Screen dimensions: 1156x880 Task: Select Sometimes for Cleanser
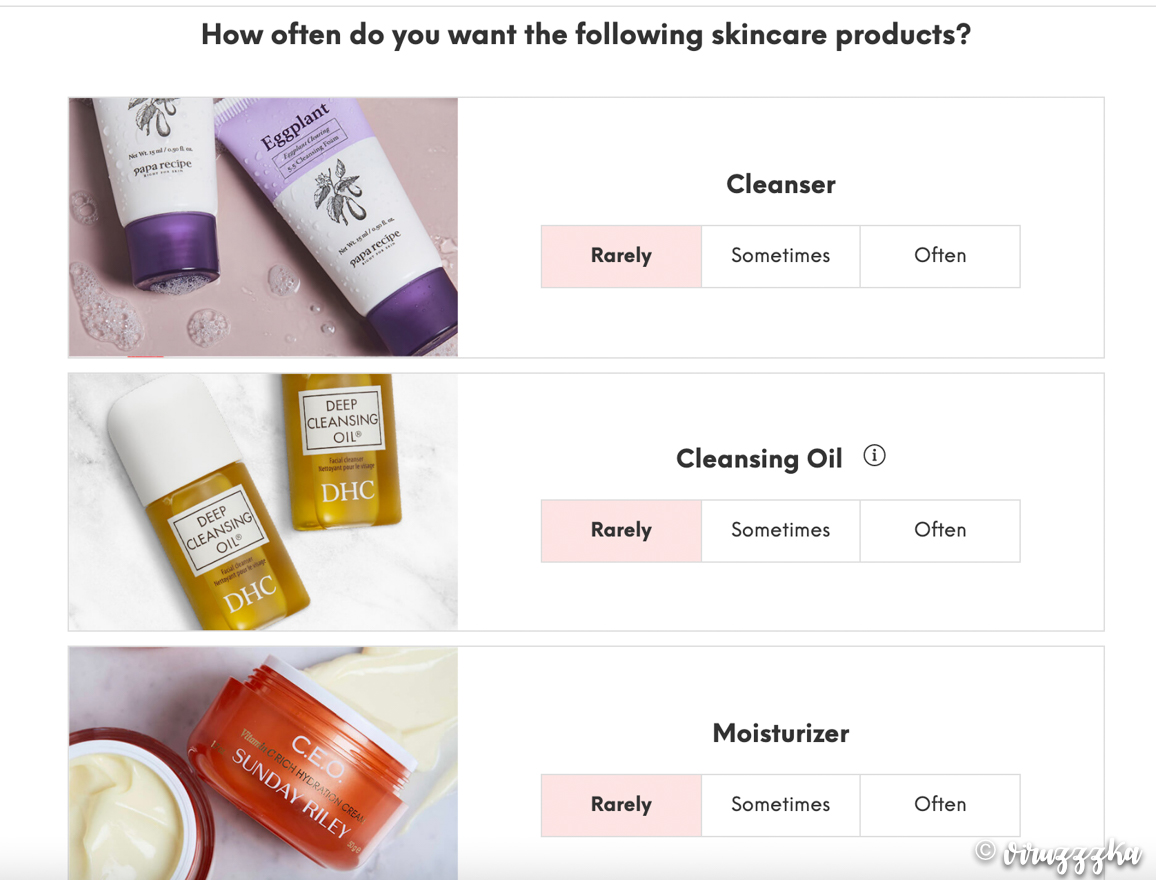coord(781,256)
